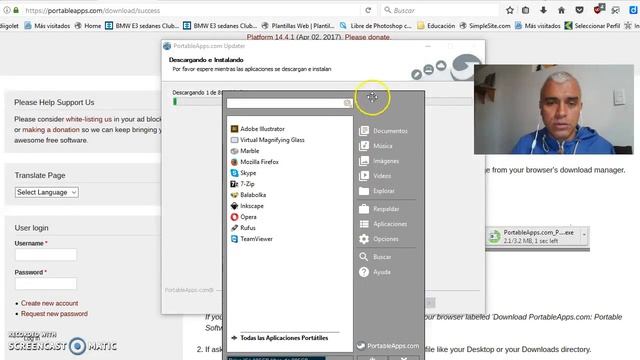640x360 pixels.
Task: Open Opciones settings menu
Action: pos(379,239)
